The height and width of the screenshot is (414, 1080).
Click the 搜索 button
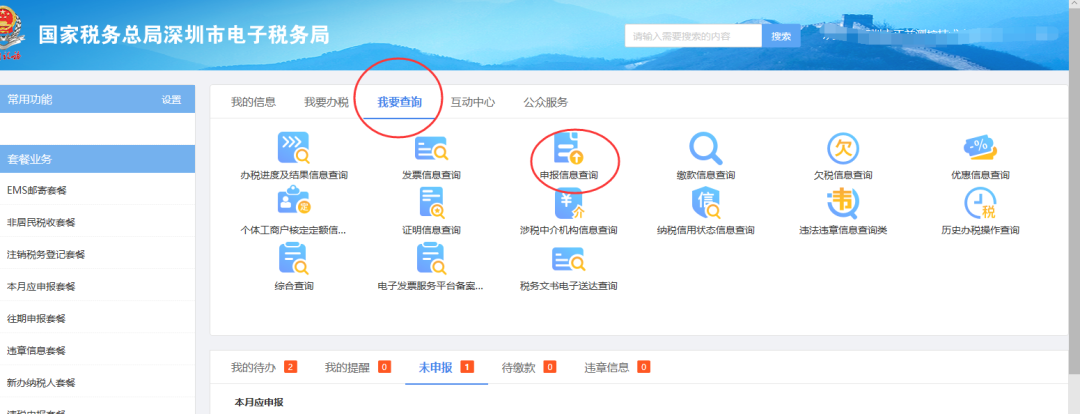click(x=781, y=36)
